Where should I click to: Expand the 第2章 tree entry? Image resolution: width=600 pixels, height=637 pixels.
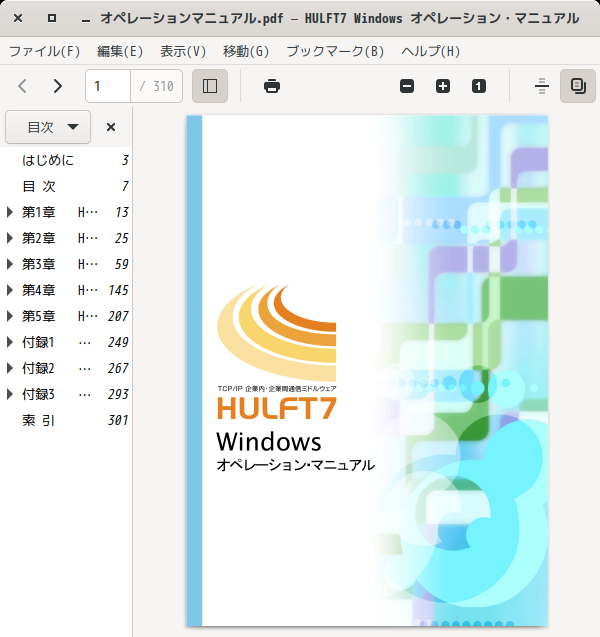click(10, 238)
